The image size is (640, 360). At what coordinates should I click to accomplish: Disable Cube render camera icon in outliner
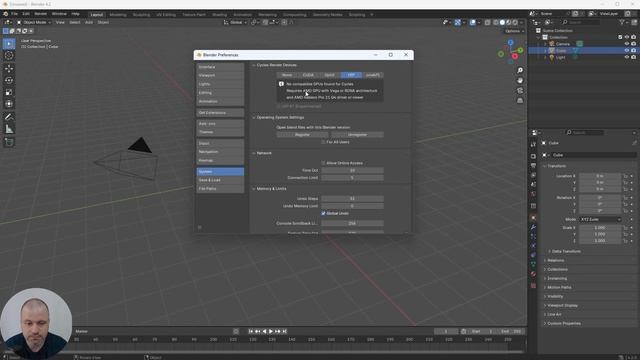(x=633, y=51)
